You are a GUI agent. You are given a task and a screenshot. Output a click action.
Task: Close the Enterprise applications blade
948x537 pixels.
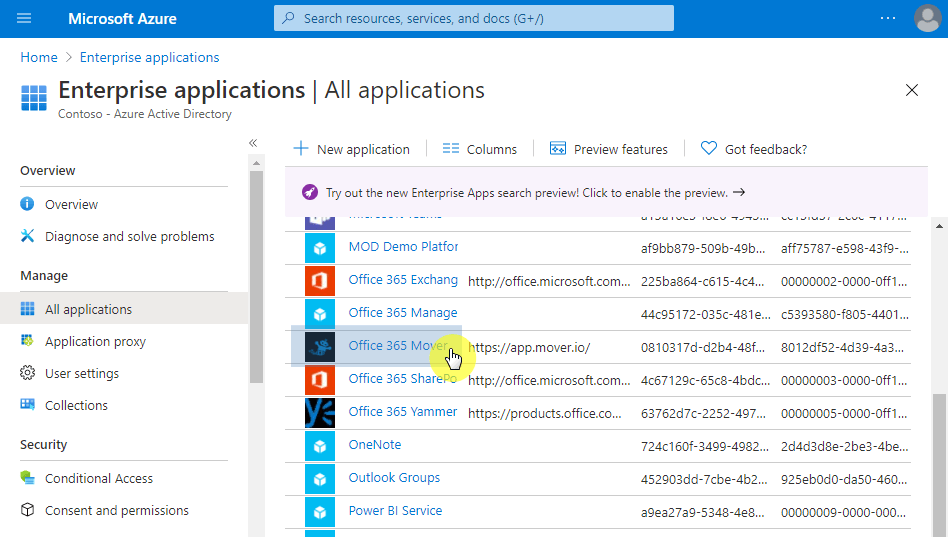912,90
